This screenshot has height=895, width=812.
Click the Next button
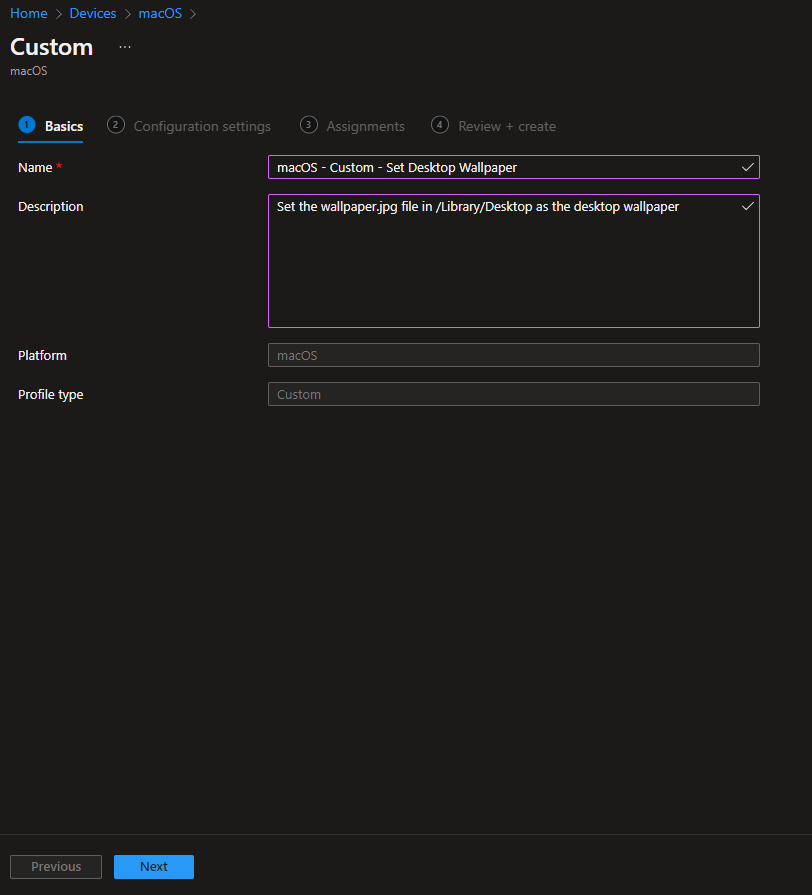coord(154,866)
